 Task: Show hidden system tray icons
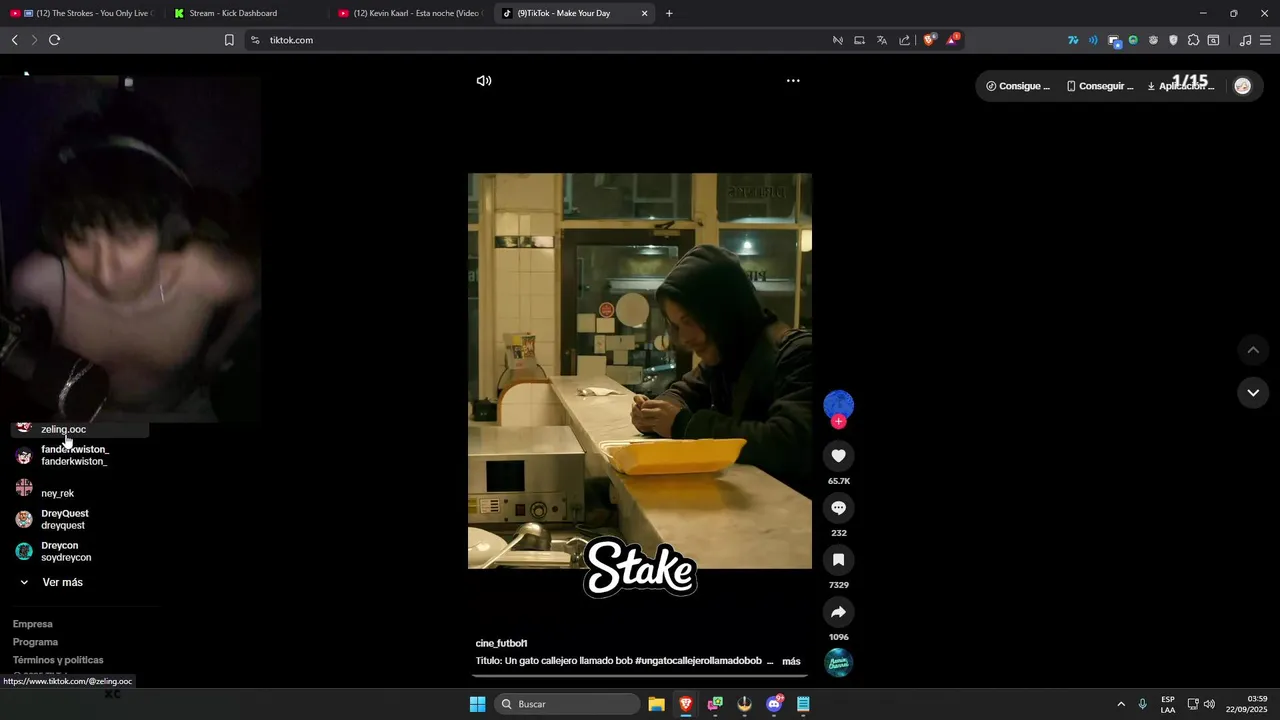pos(1121,704)
